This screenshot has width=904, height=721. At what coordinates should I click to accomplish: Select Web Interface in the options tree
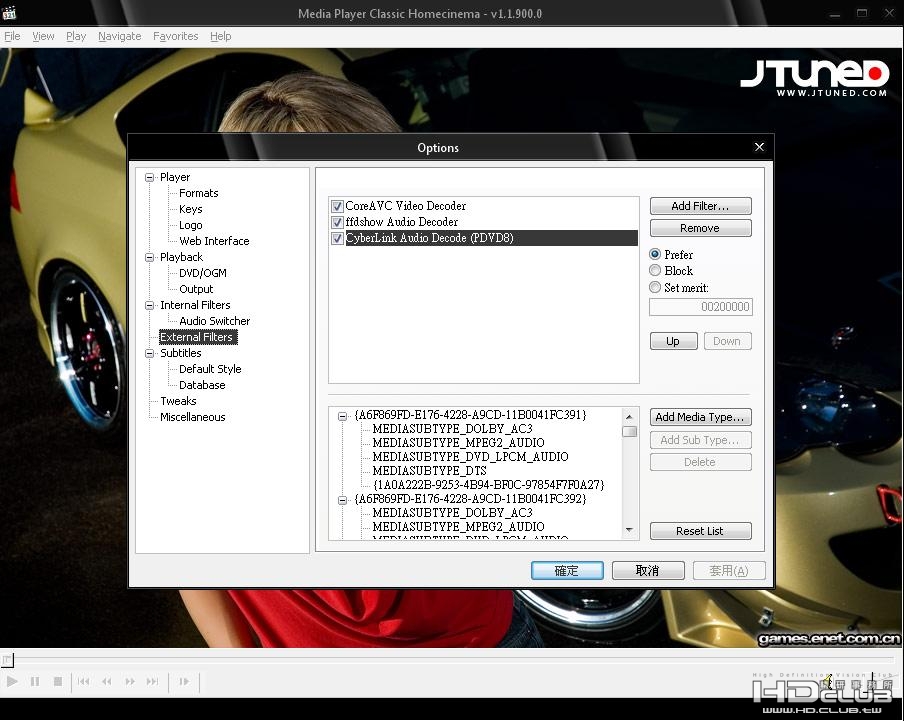coord(214,241)
